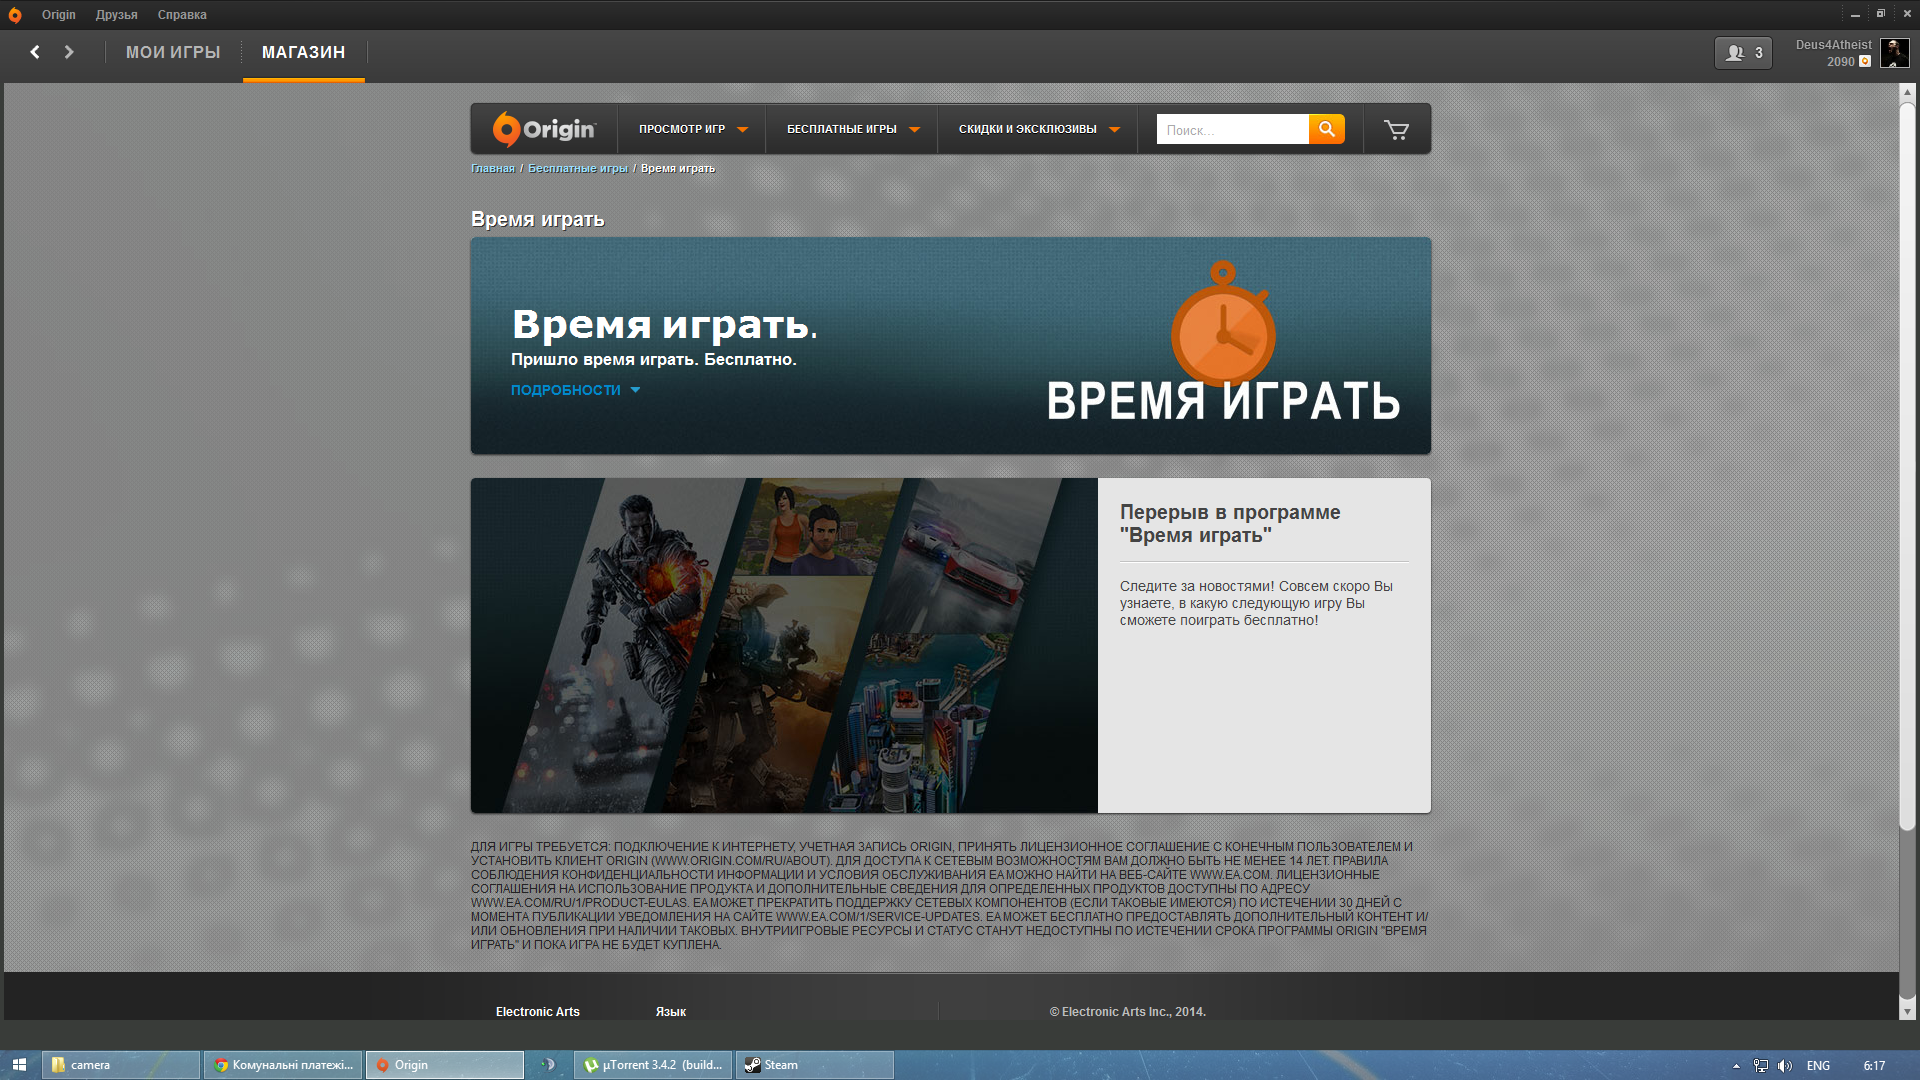Click the orange stopwatch banner graphic
Image resolution: width=1920 pixels, height=1080 pixels.
click(1223, 326)
